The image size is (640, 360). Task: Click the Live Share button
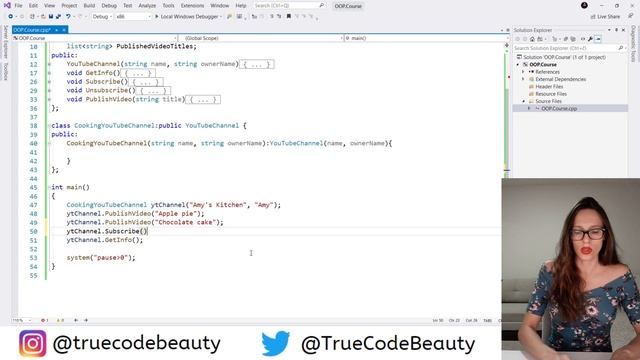(605, 17)
